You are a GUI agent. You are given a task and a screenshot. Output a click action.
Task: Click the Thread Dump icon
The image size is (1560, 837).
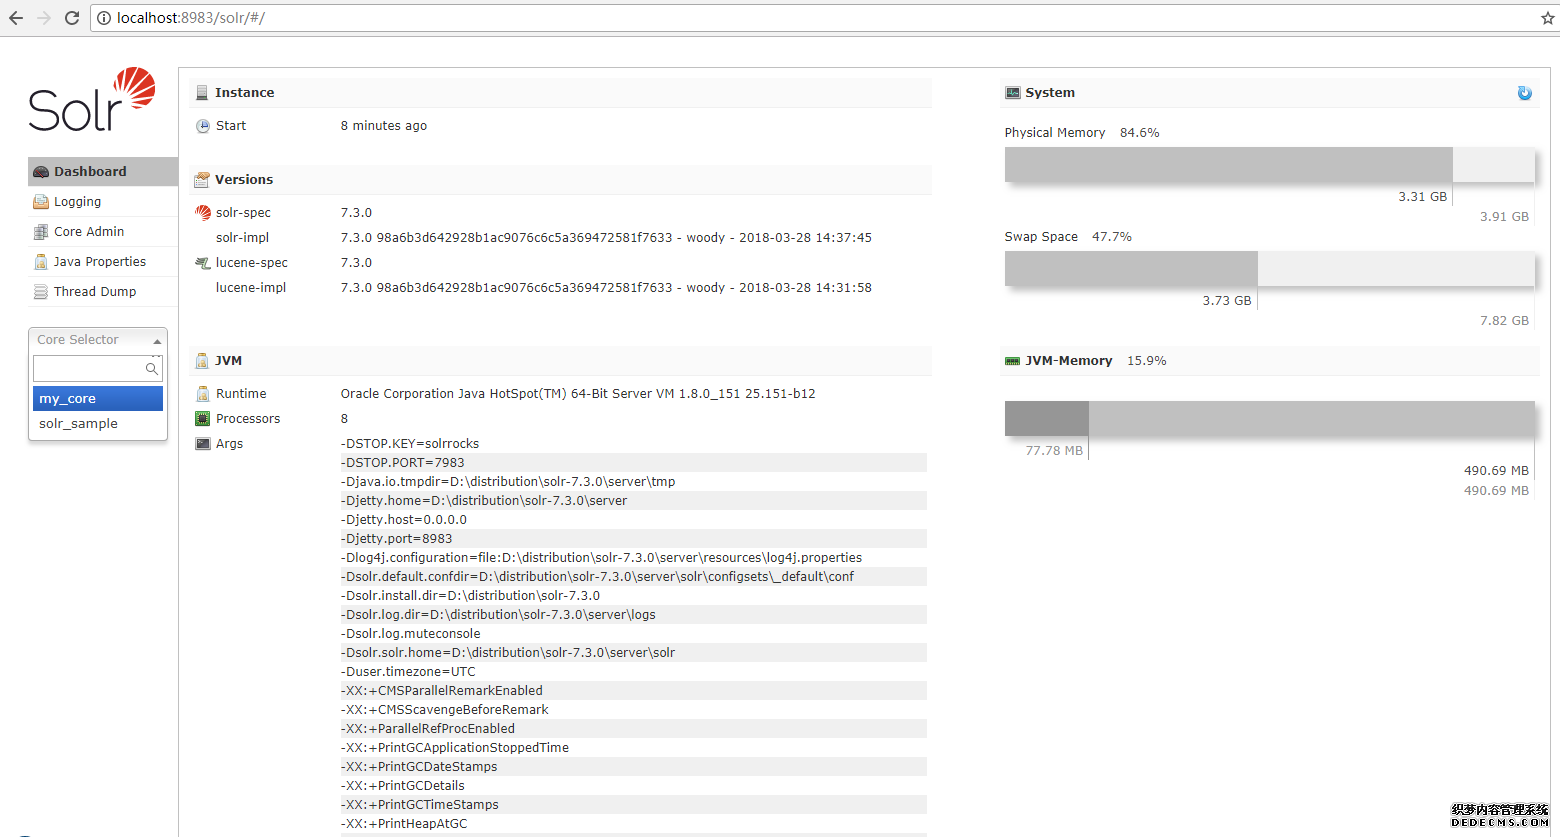tap(41, 292)
